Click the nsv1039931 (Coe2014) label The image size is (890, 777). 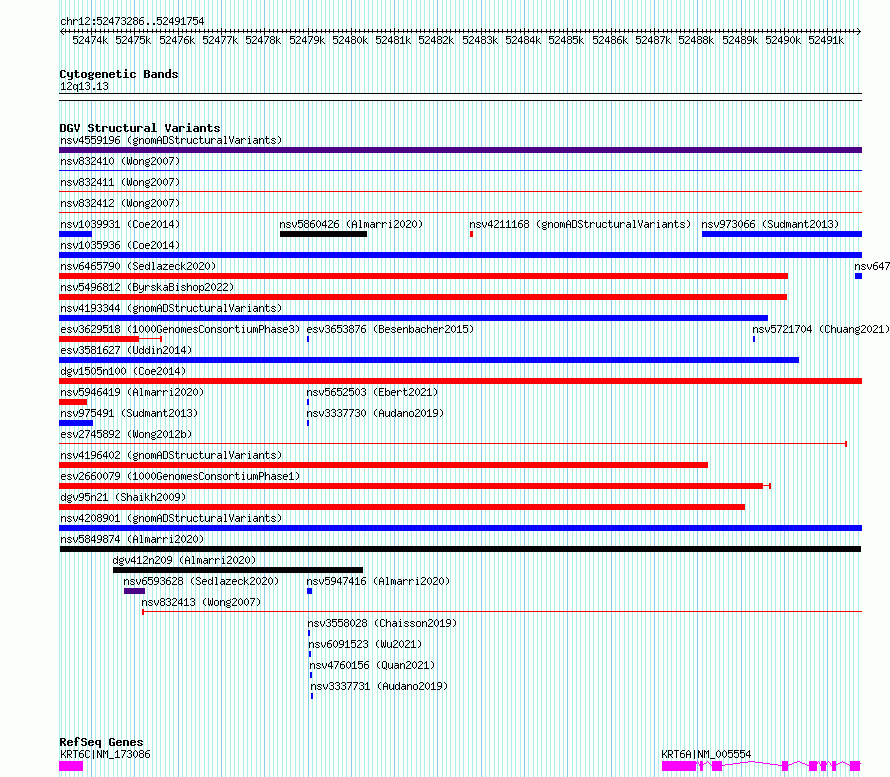(x=120, y=224)
